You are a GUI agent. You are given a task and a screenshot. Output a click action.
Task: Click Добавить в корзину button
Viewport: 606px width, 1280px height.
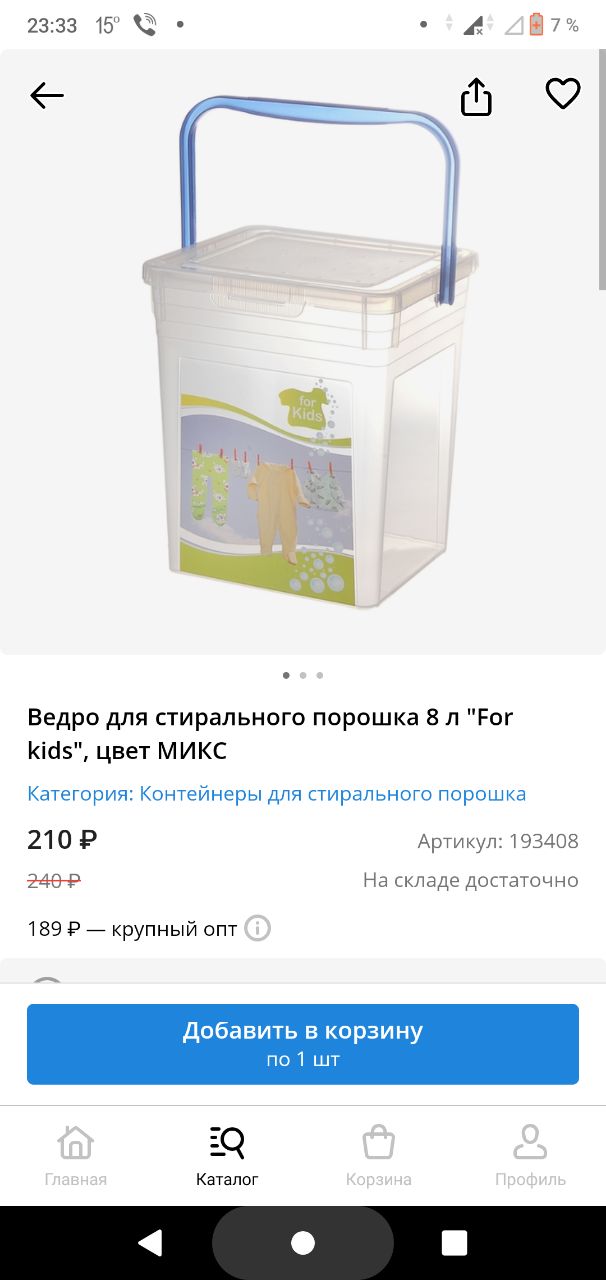click(x=303, y=1044)
